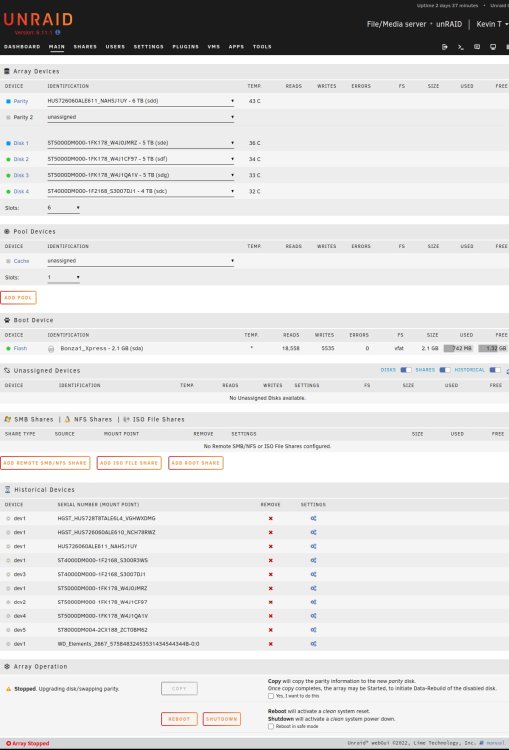Open the Parity 2 unassigned dropdown
The image size is (509, 750).
coord(141,117)
